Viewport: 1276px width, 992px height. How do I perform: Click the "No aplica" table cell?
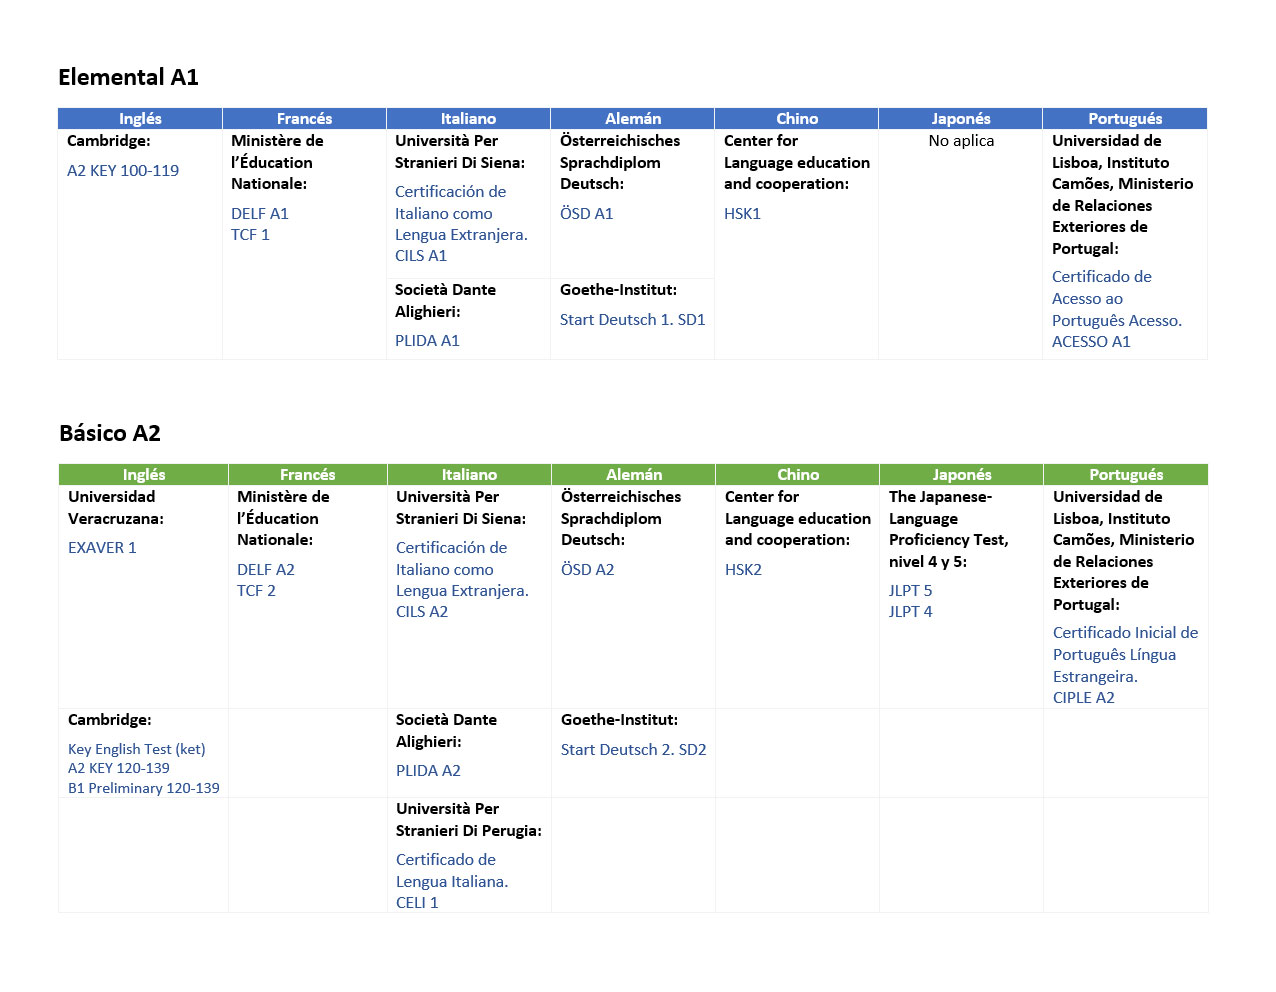[x=961, y=141]
